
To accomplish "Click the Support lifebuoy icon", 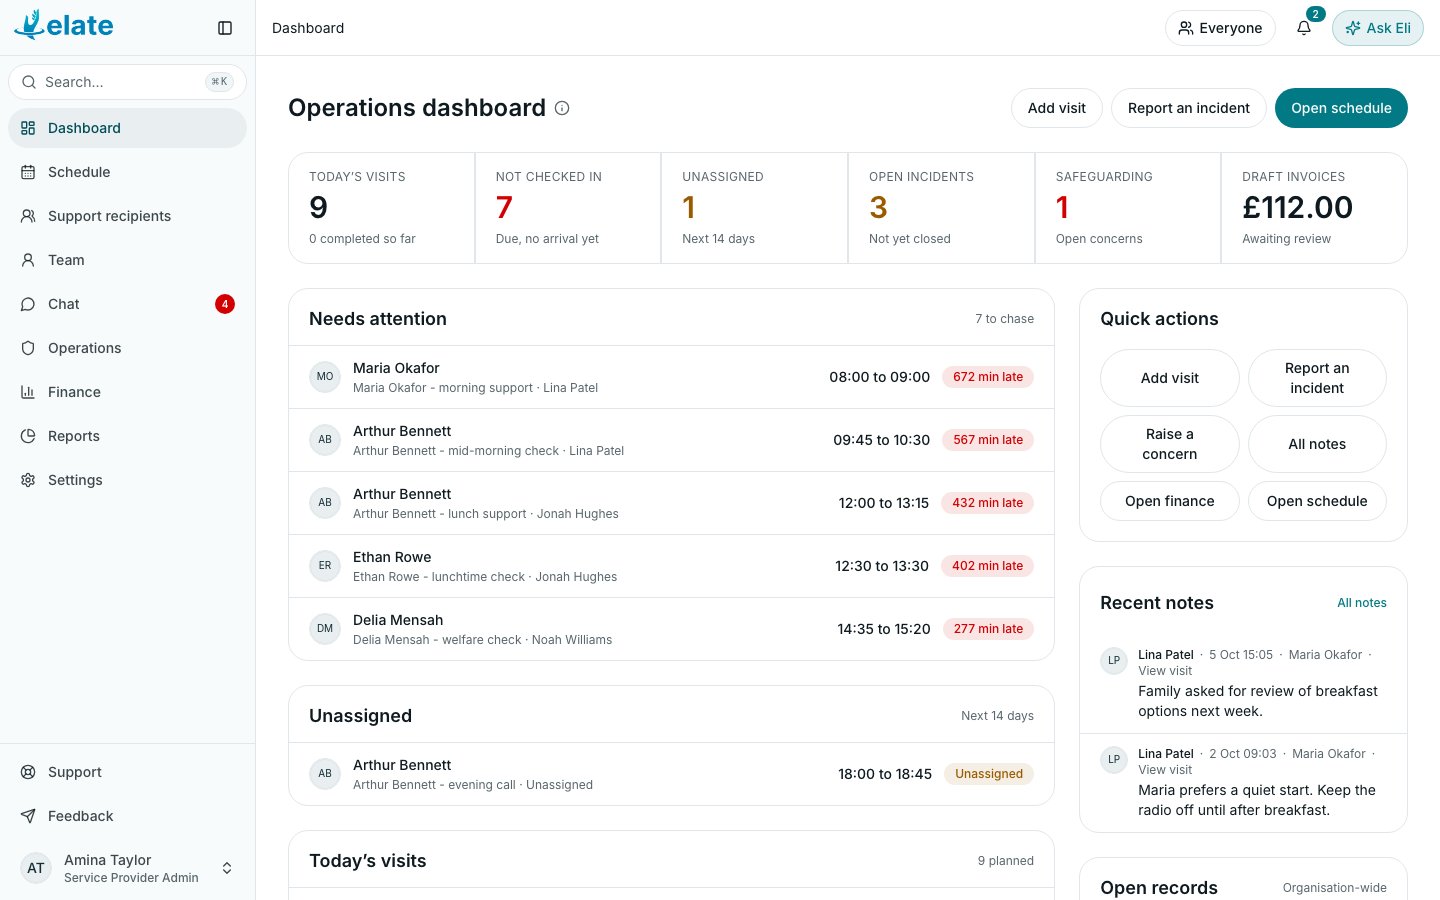I will click(28, 772).
